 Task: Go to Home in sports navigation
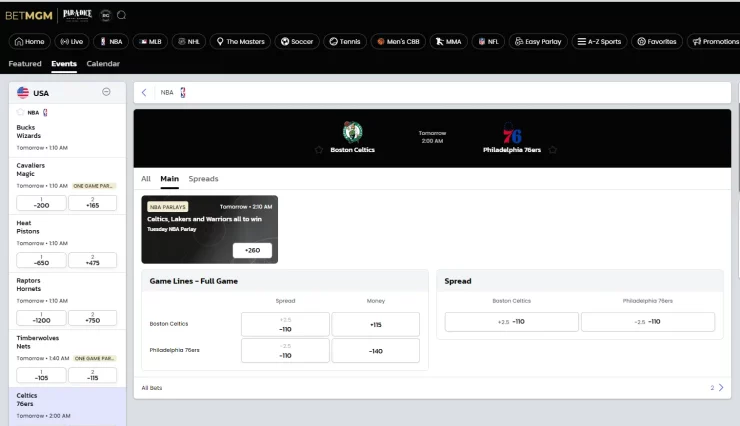pyautogui.click(x=29, y=42)
